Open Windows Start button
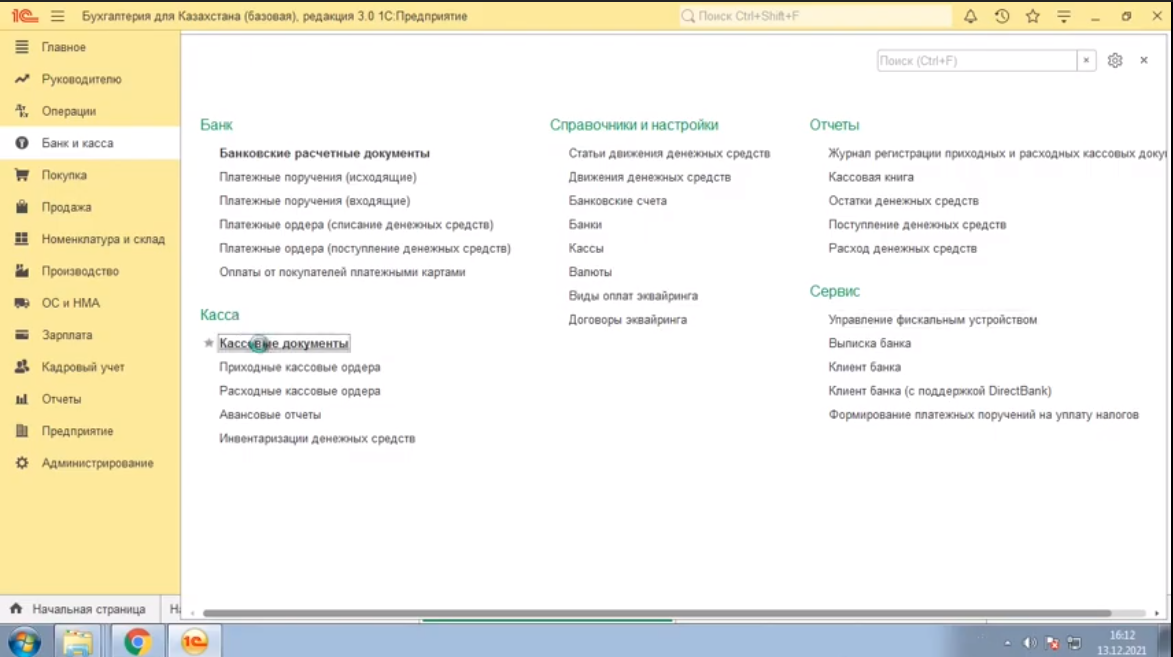 pos(25,642)
